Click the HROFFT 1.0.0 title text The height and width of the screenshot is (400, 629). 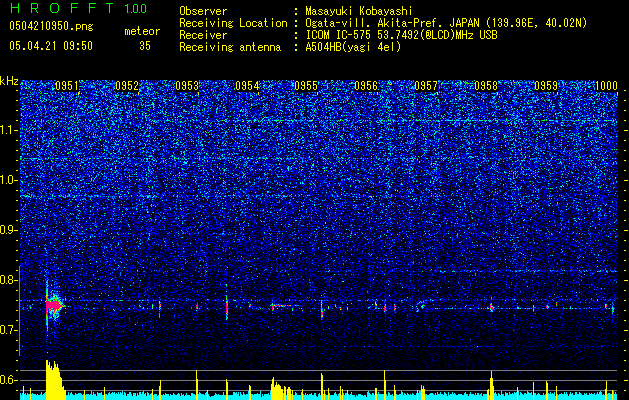pos(79,8)
